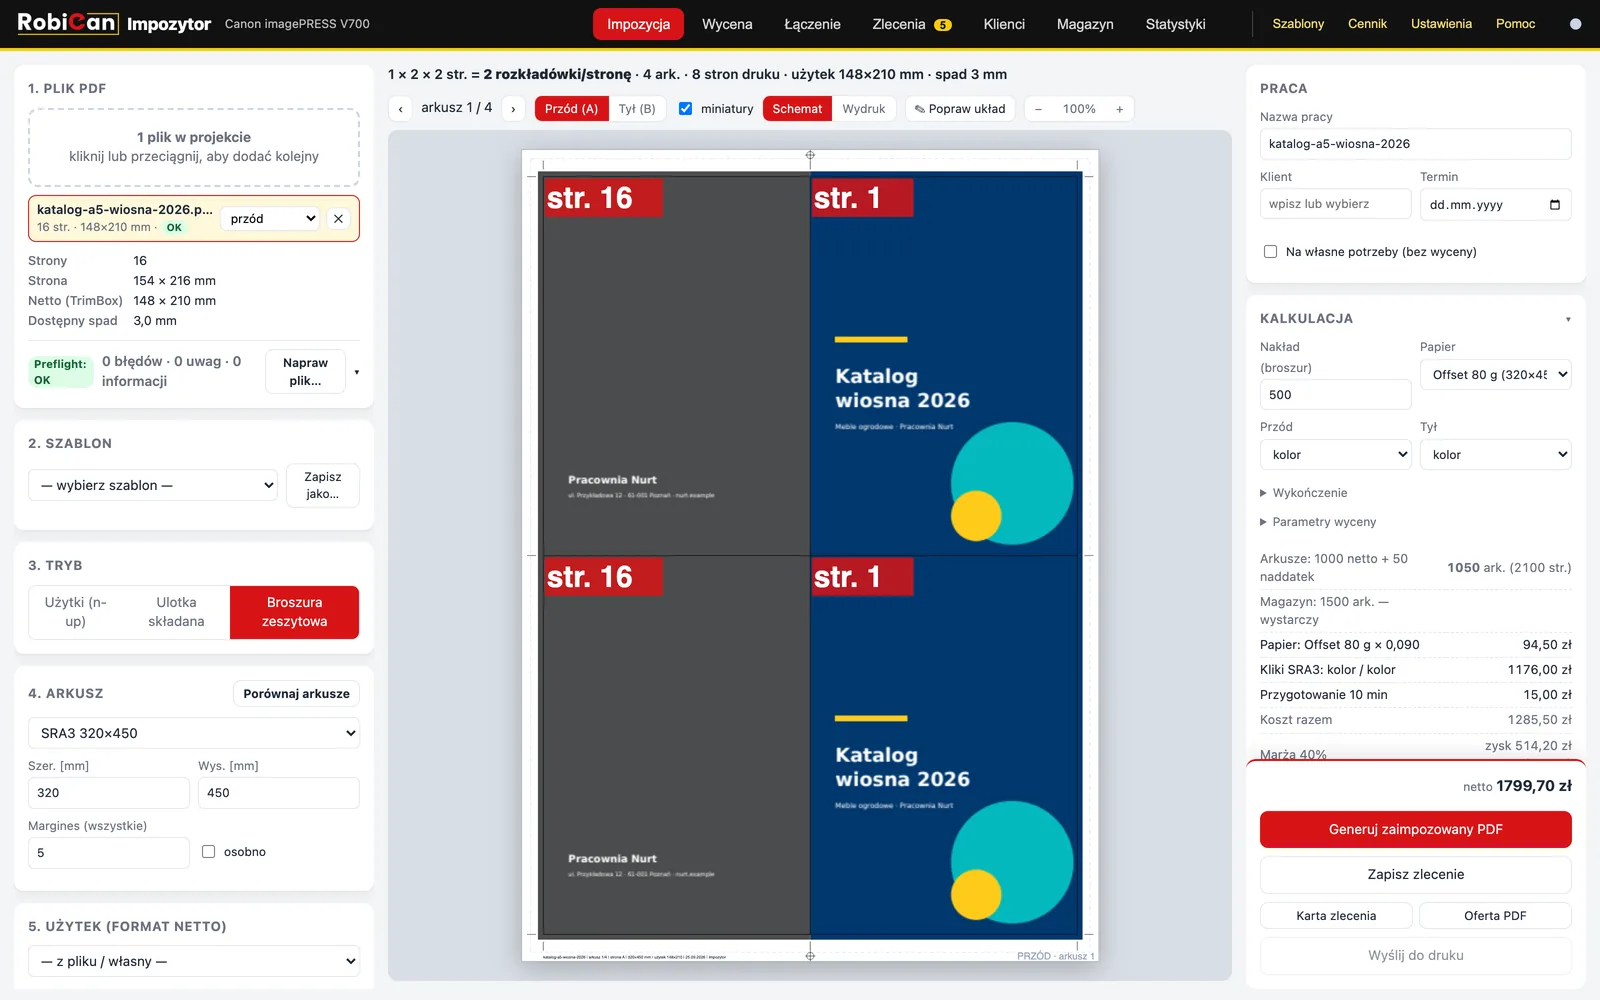
Task: Uncheck the miniatury checkbox
Action: pos(685,109)
